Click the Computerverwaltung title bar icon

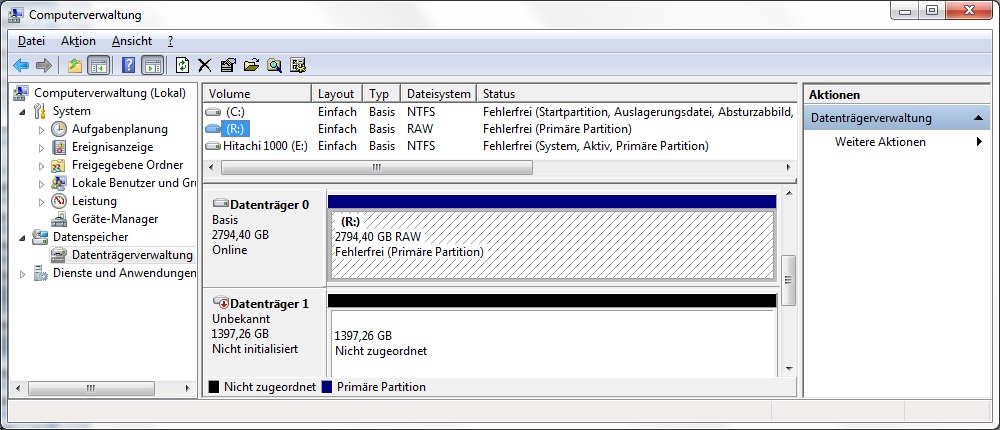[17, 14]
